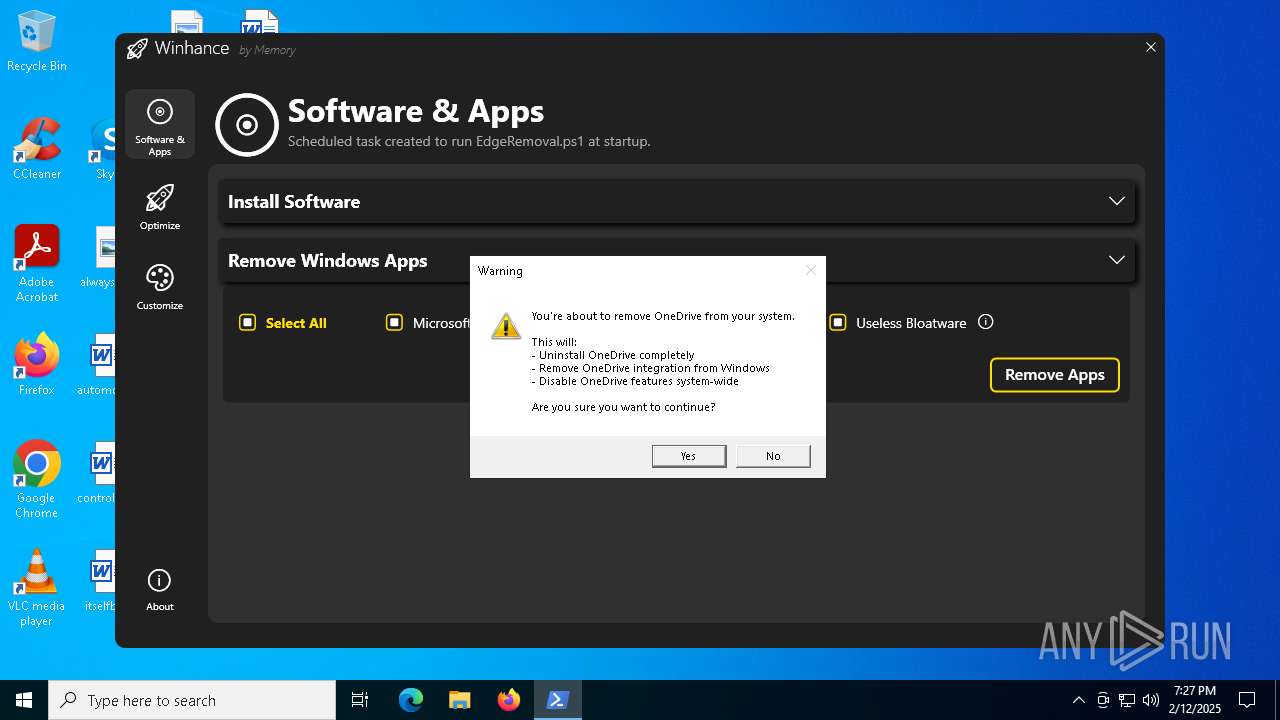
Task: Decline OneDrive removal with No
Action: tap(773, 456)
